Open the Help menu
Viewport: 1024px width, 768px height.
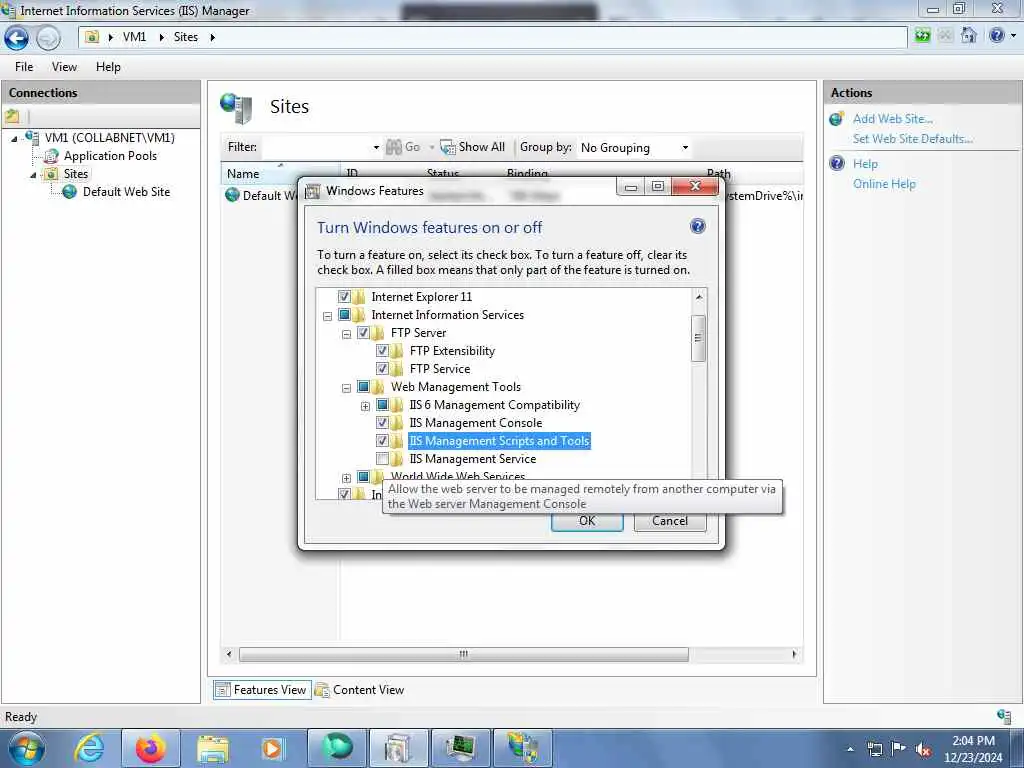pyautogui.click(x=108, y=67)
